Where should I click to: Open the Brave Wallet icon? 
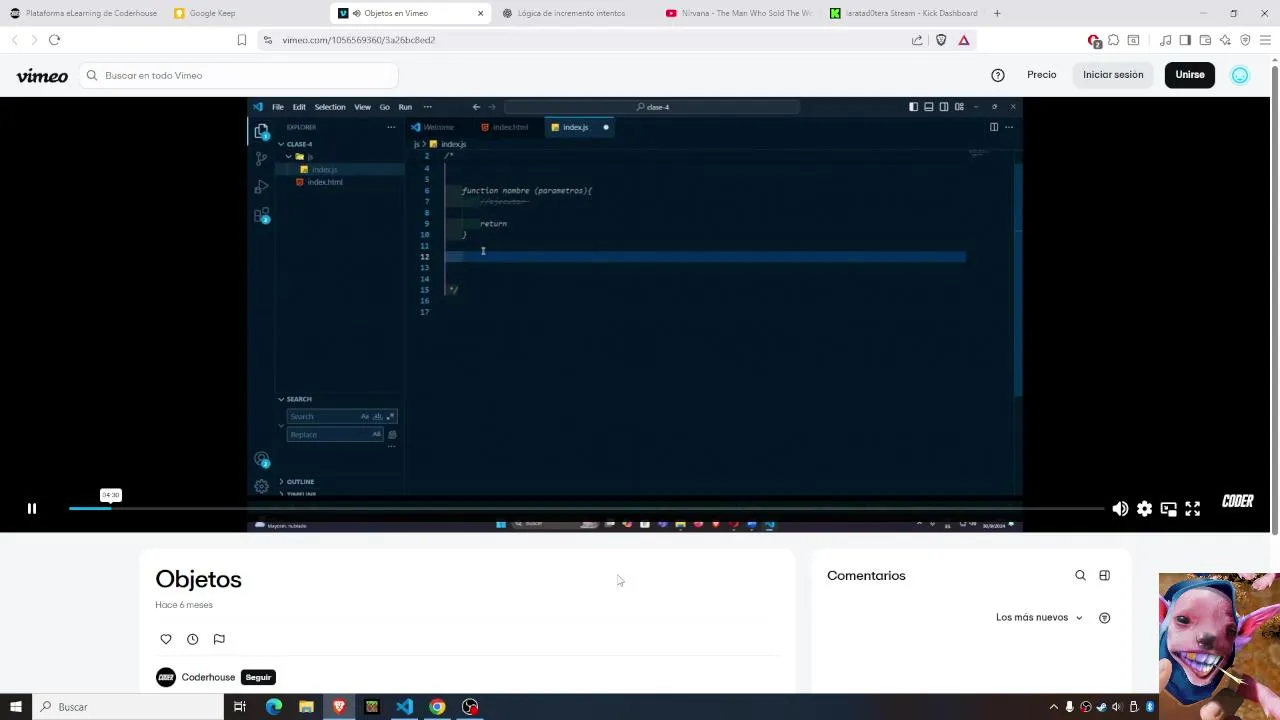pos(1205,40)
